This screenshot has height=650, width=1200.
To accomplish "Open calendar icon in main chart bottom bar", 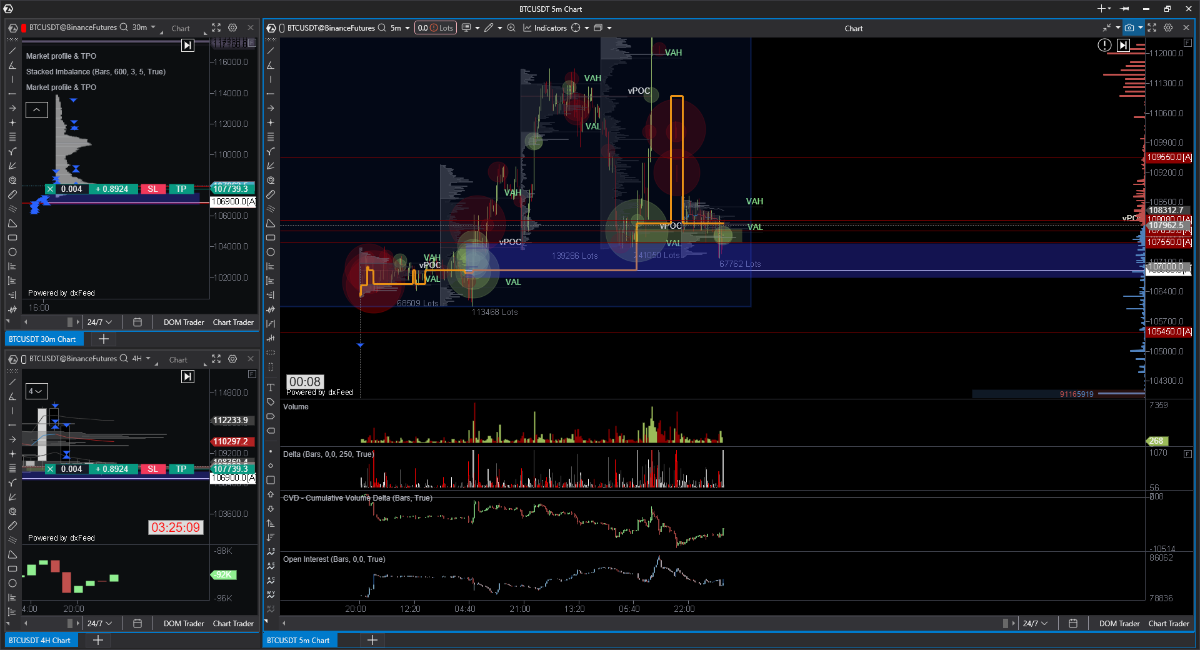I will (1072, 623).
